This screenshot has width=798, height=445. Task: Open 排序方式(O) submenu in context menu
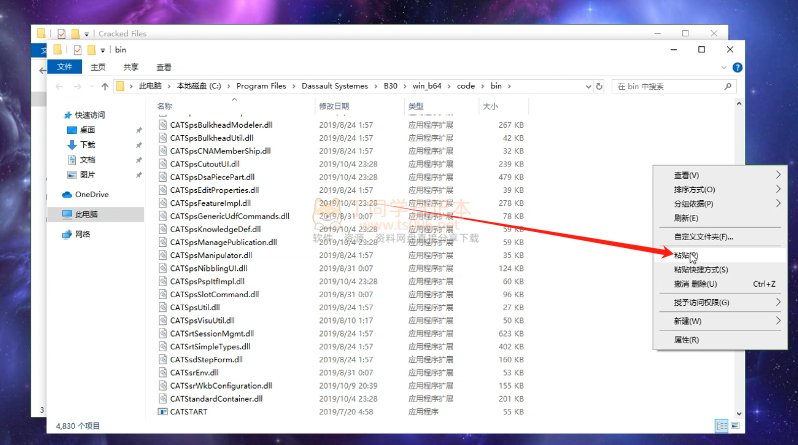click(720, 189)
